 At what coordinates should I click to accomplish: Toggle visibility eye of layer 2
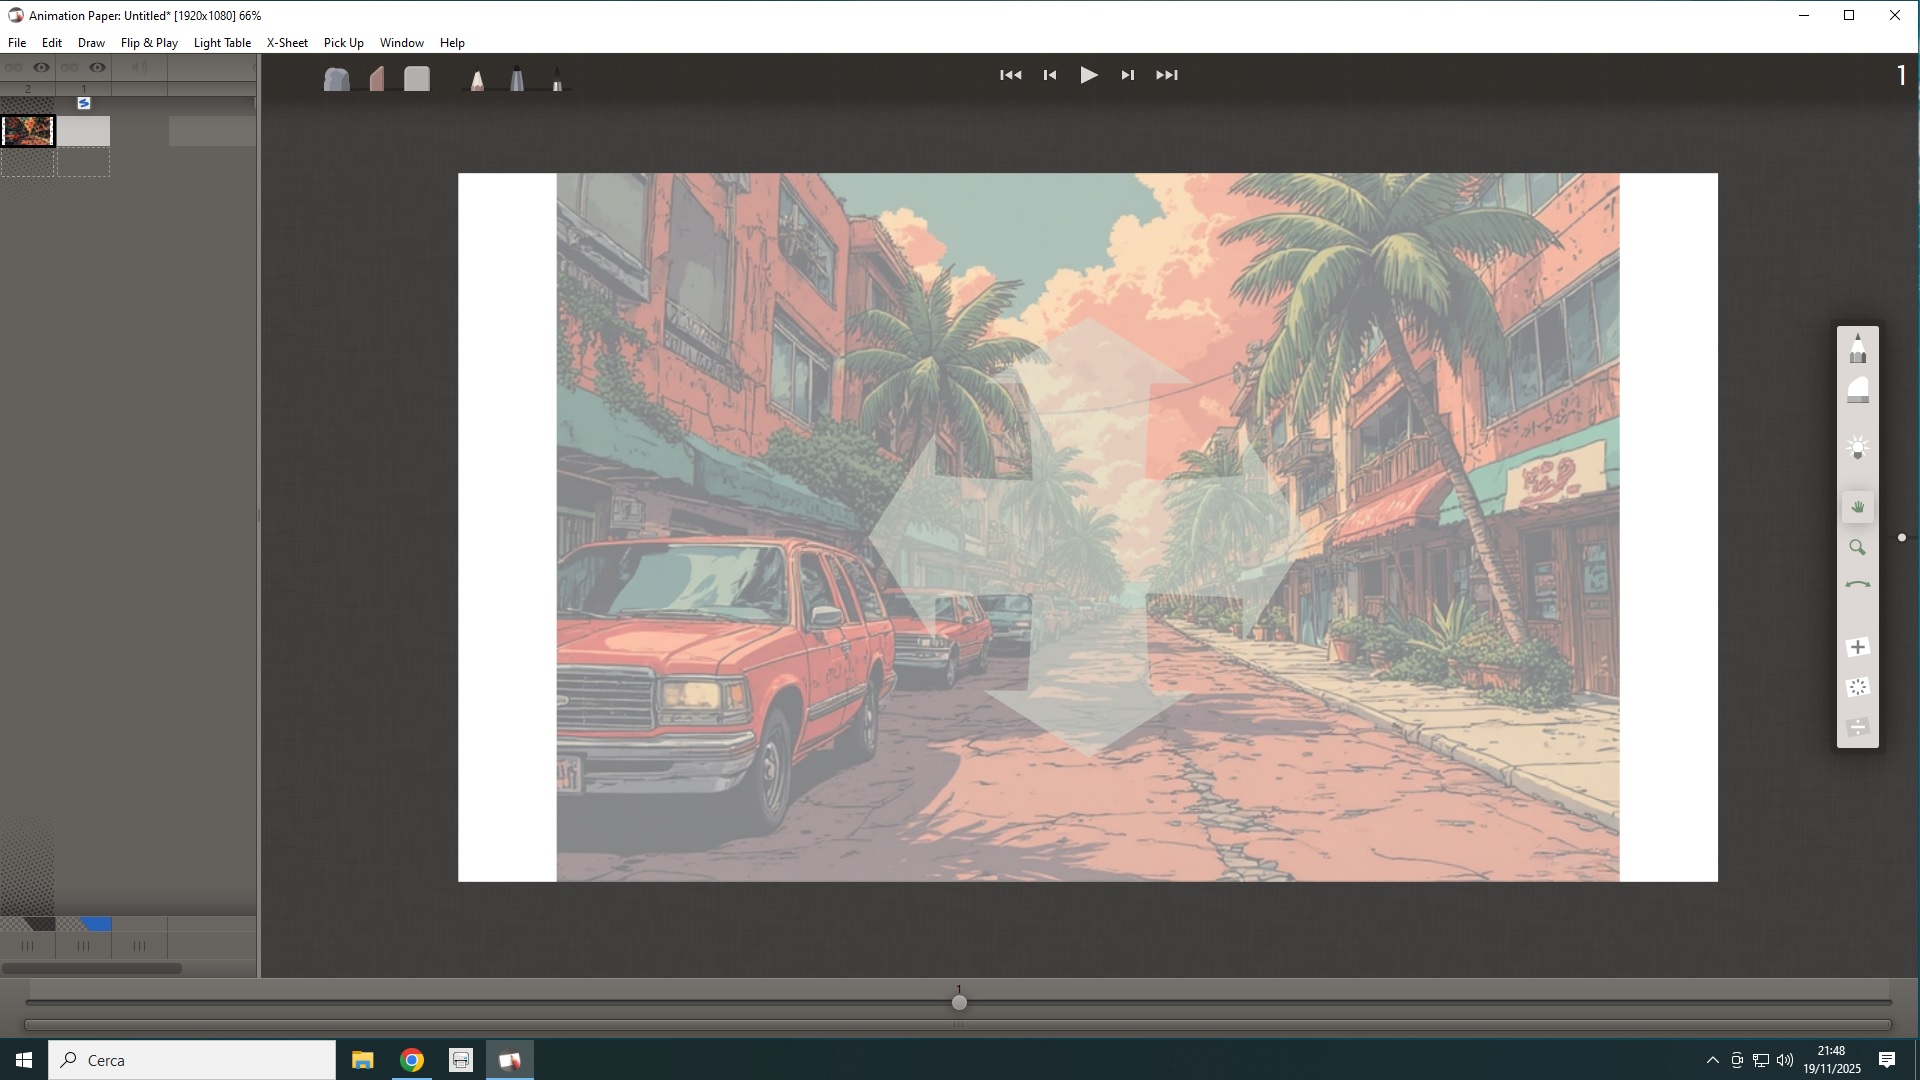(41, 67)
